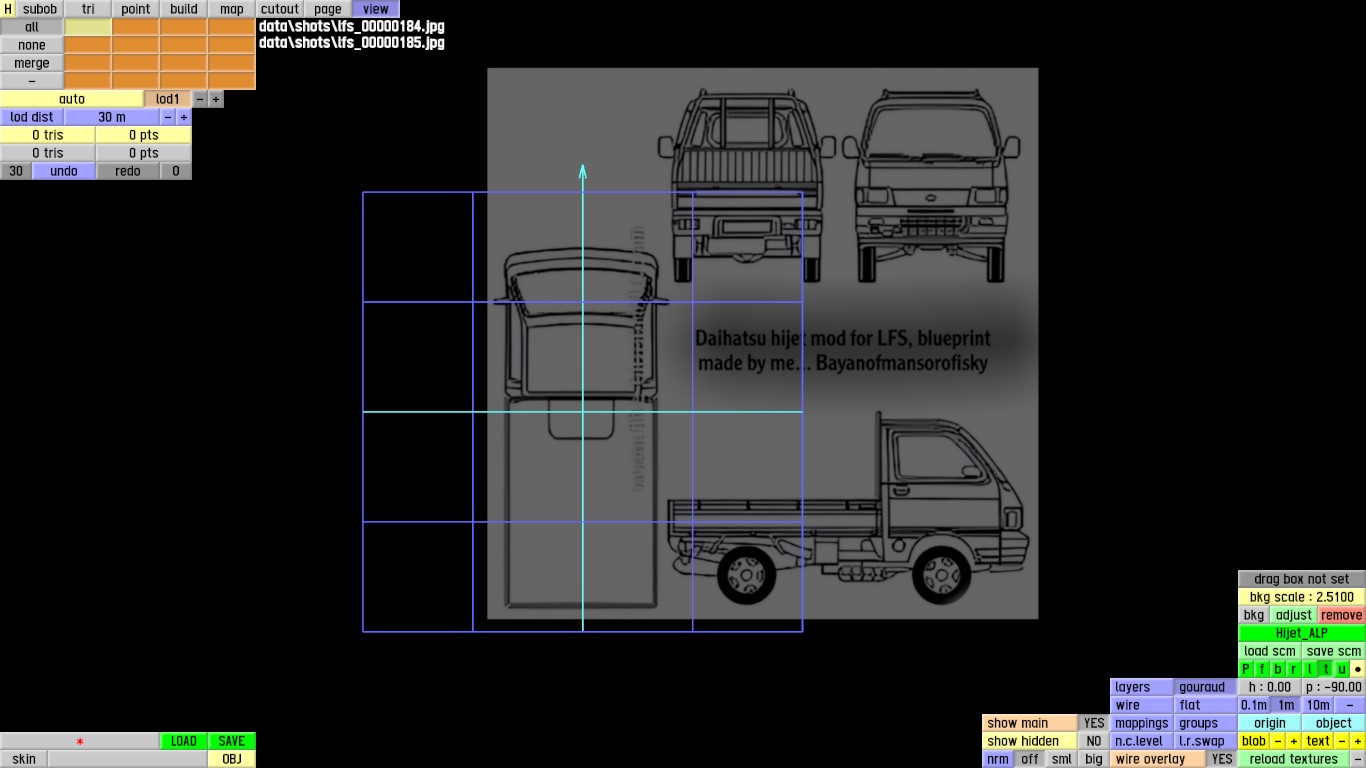Select the view tab

coord(376,9)
